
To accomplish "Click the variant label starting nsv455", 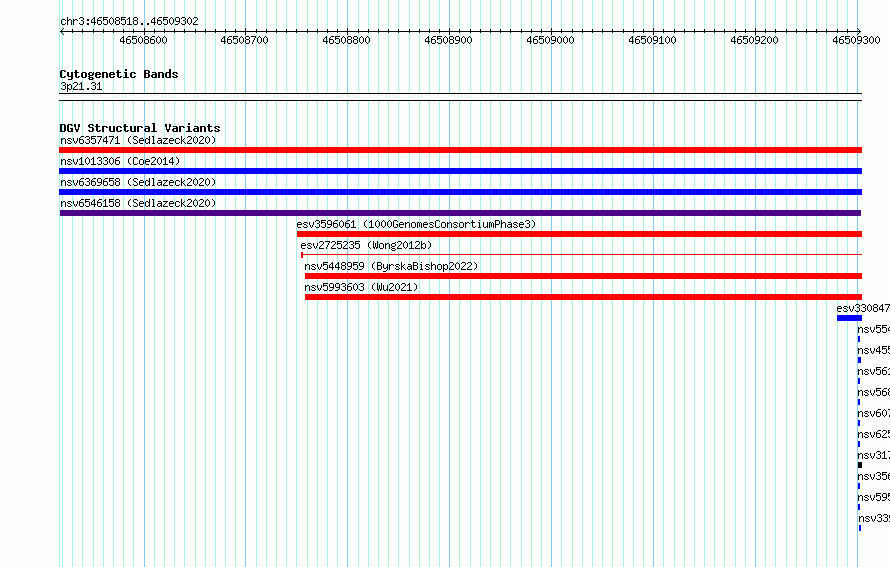I will coord(874,350).
